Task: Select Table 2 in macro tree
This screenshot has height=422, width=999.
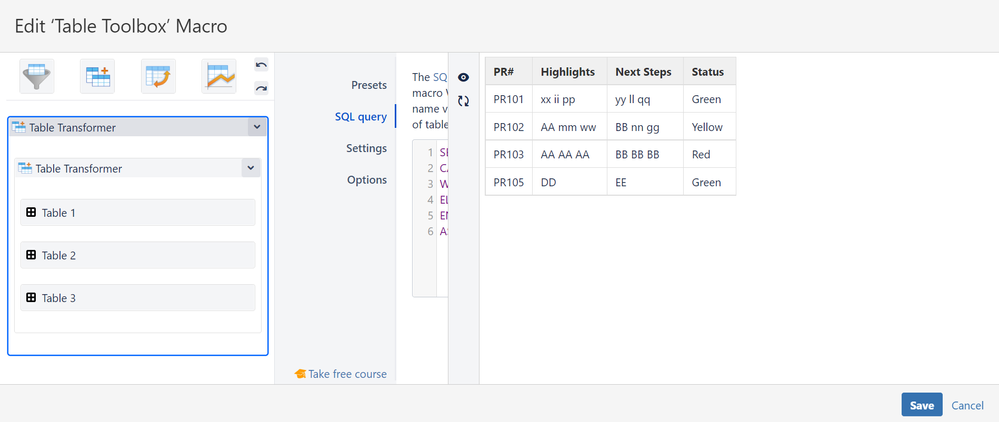Action: pyautogui.click(x=137, y=255)
